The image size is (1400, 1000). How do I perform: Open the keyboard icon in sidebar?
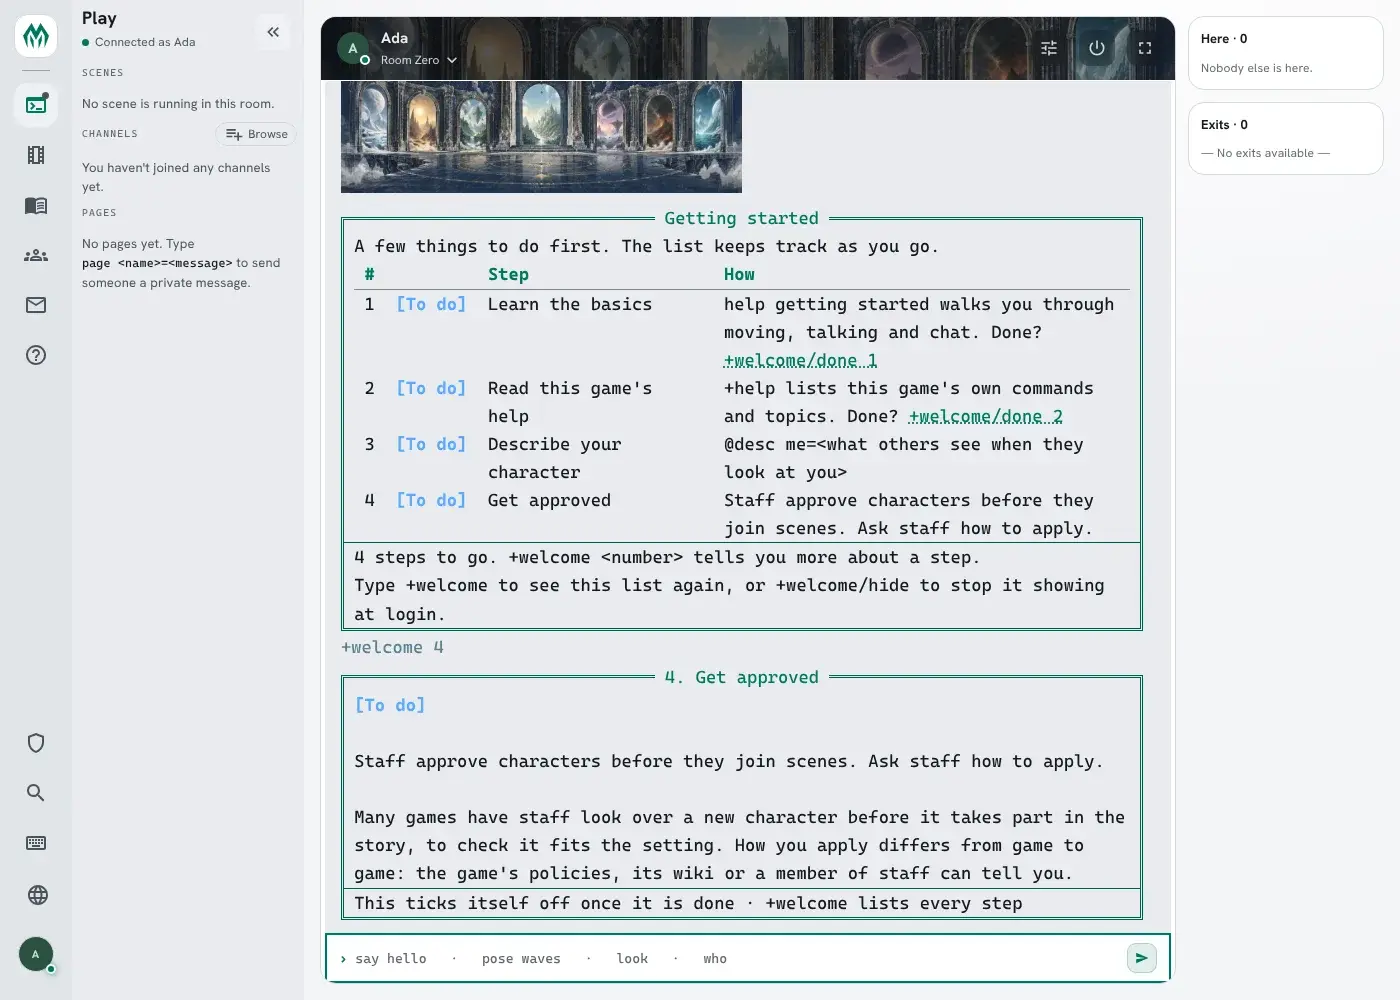[36, 843]
